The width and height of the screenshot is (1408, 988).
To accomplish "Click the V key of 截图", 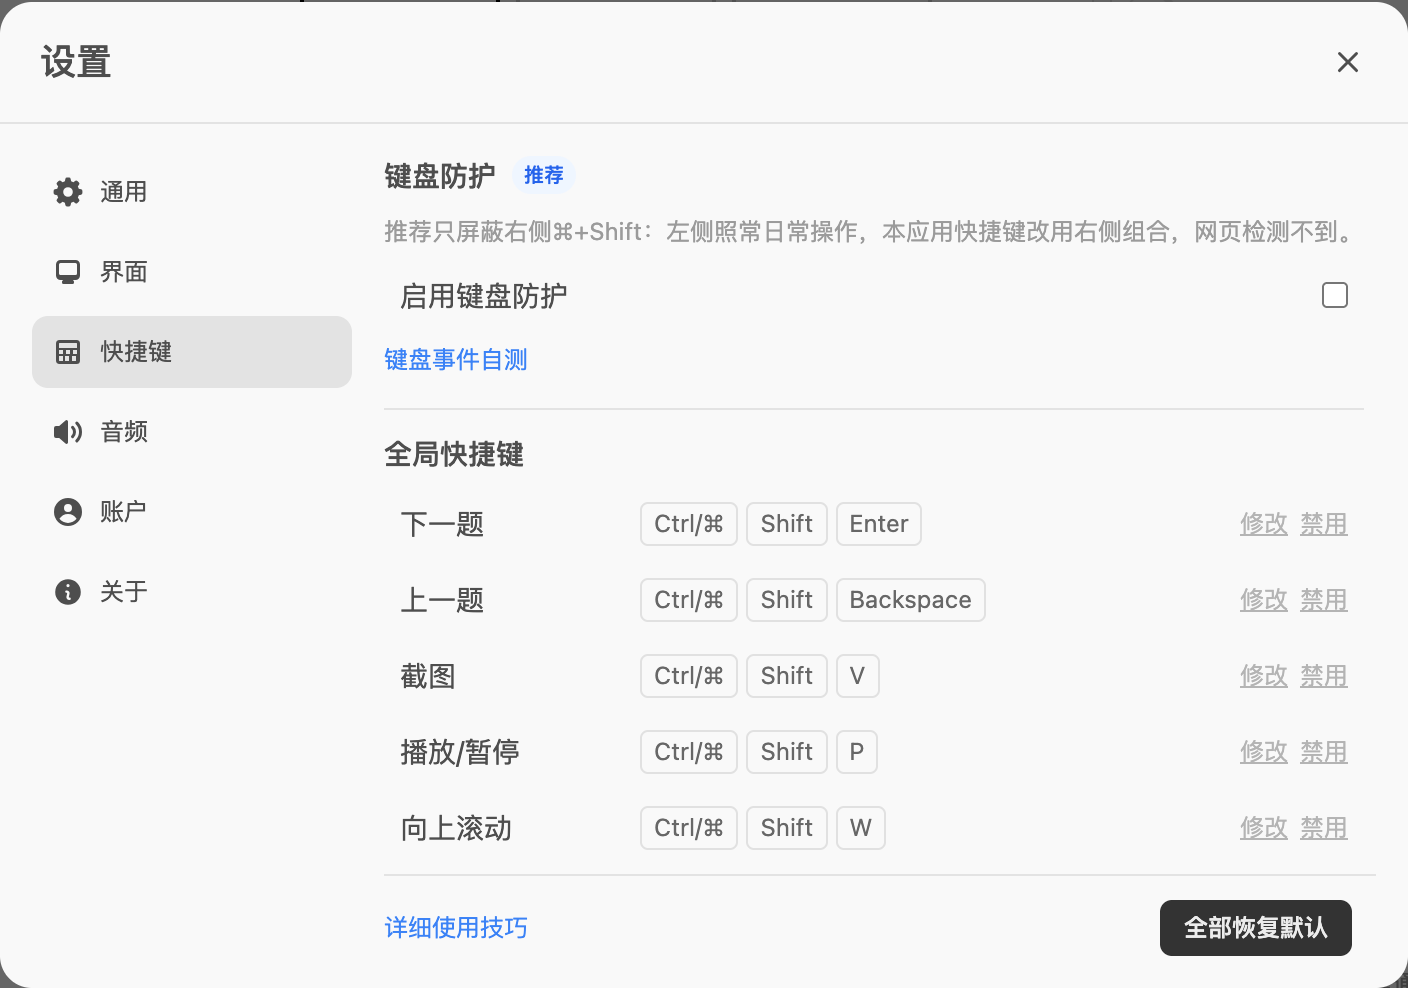I will [858, 676].
